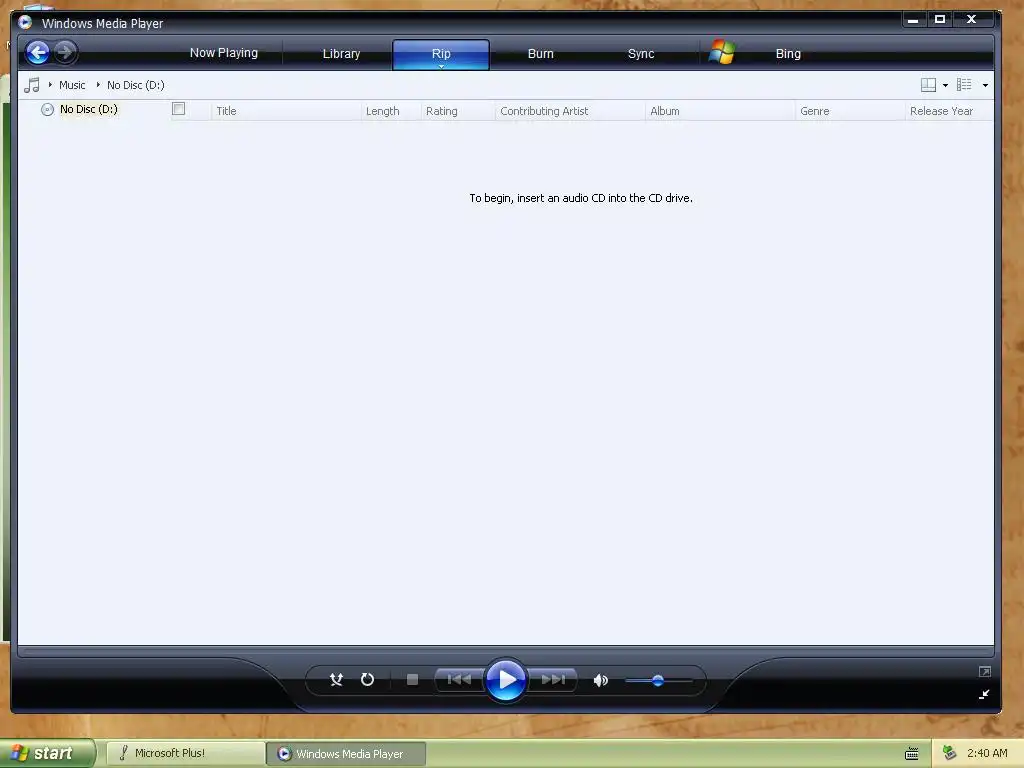Screen dimensions: 1024x768
Task: Click the keyboard icon in the taskbar
Action: [x=912, y=754]
